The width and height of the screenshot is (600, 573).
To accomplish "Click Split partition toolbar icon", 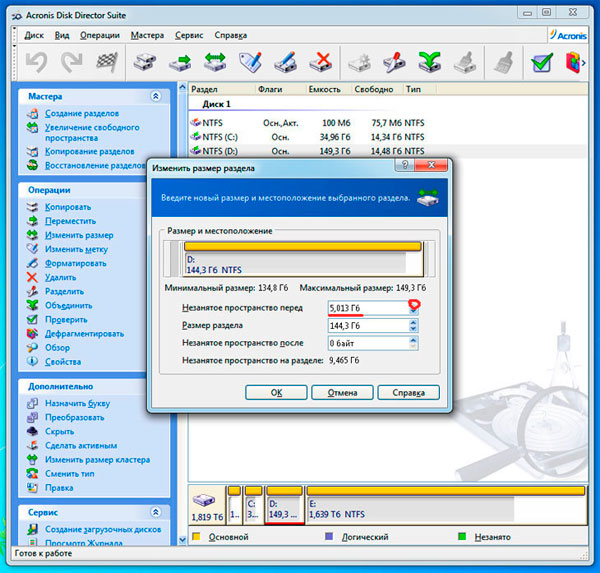I will tap(394, 62).
